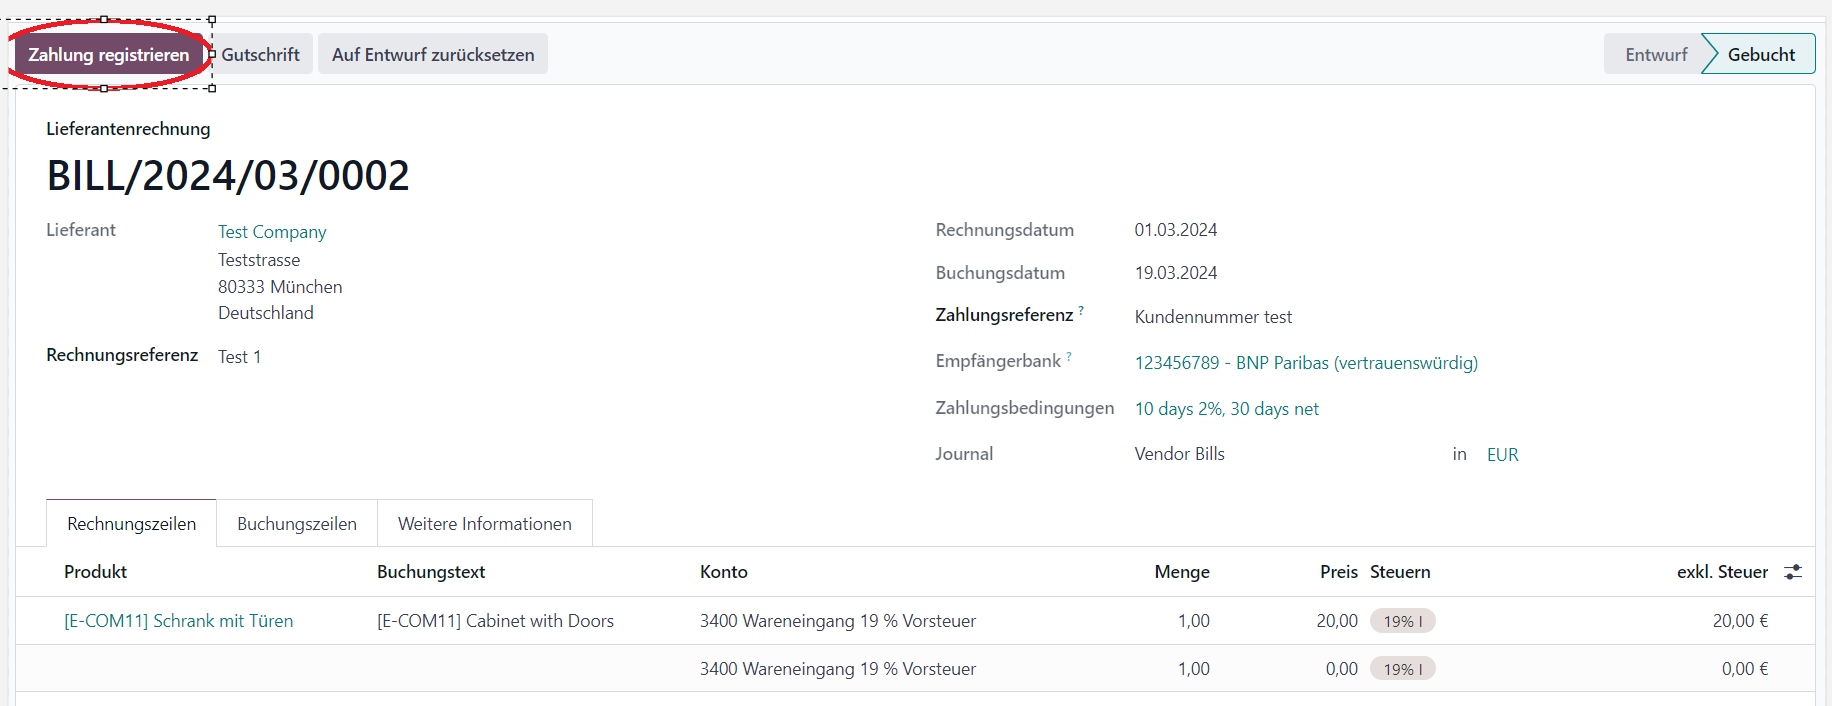Click the Journal value Vendor Bills

pyautogui.click(x=1180, y=454)
